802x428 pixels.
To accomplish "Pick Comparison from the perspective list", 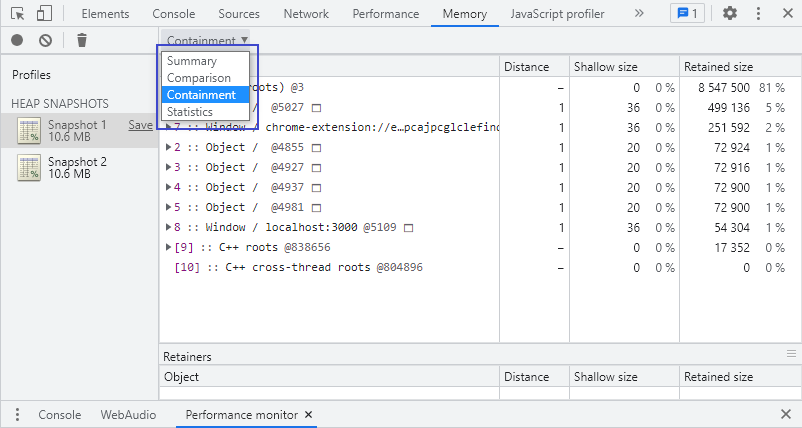I will (x=198, y=78).
